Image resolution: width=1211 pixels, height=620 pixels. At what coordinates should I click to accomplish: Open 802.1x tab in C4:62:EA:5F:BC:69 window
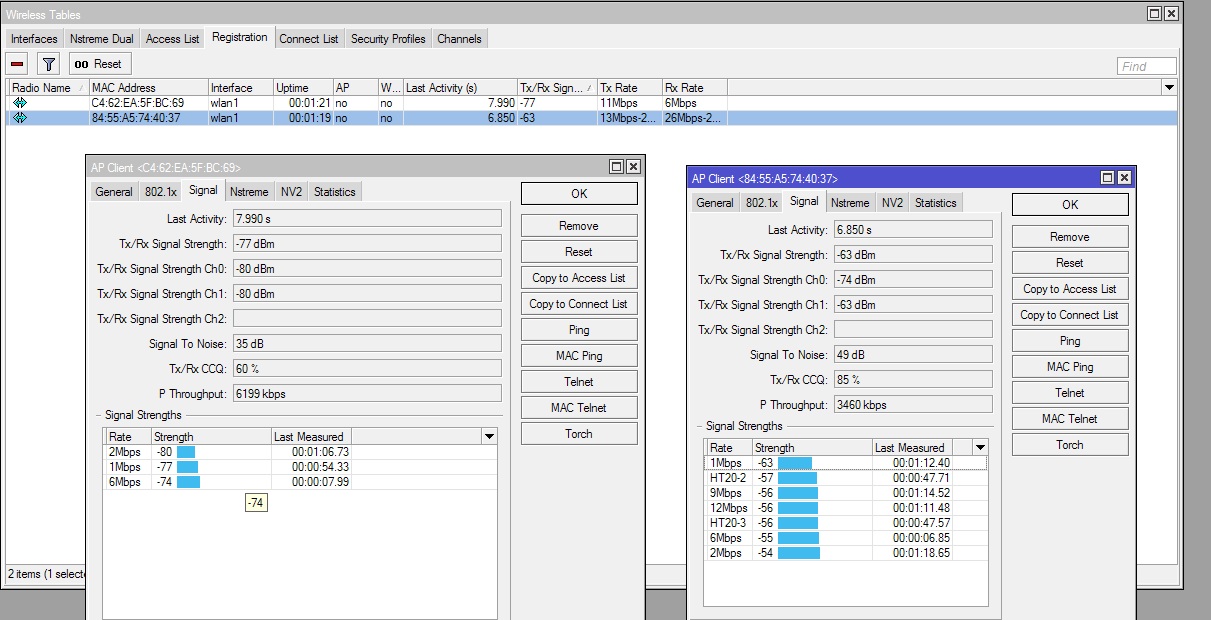[160, 192]
